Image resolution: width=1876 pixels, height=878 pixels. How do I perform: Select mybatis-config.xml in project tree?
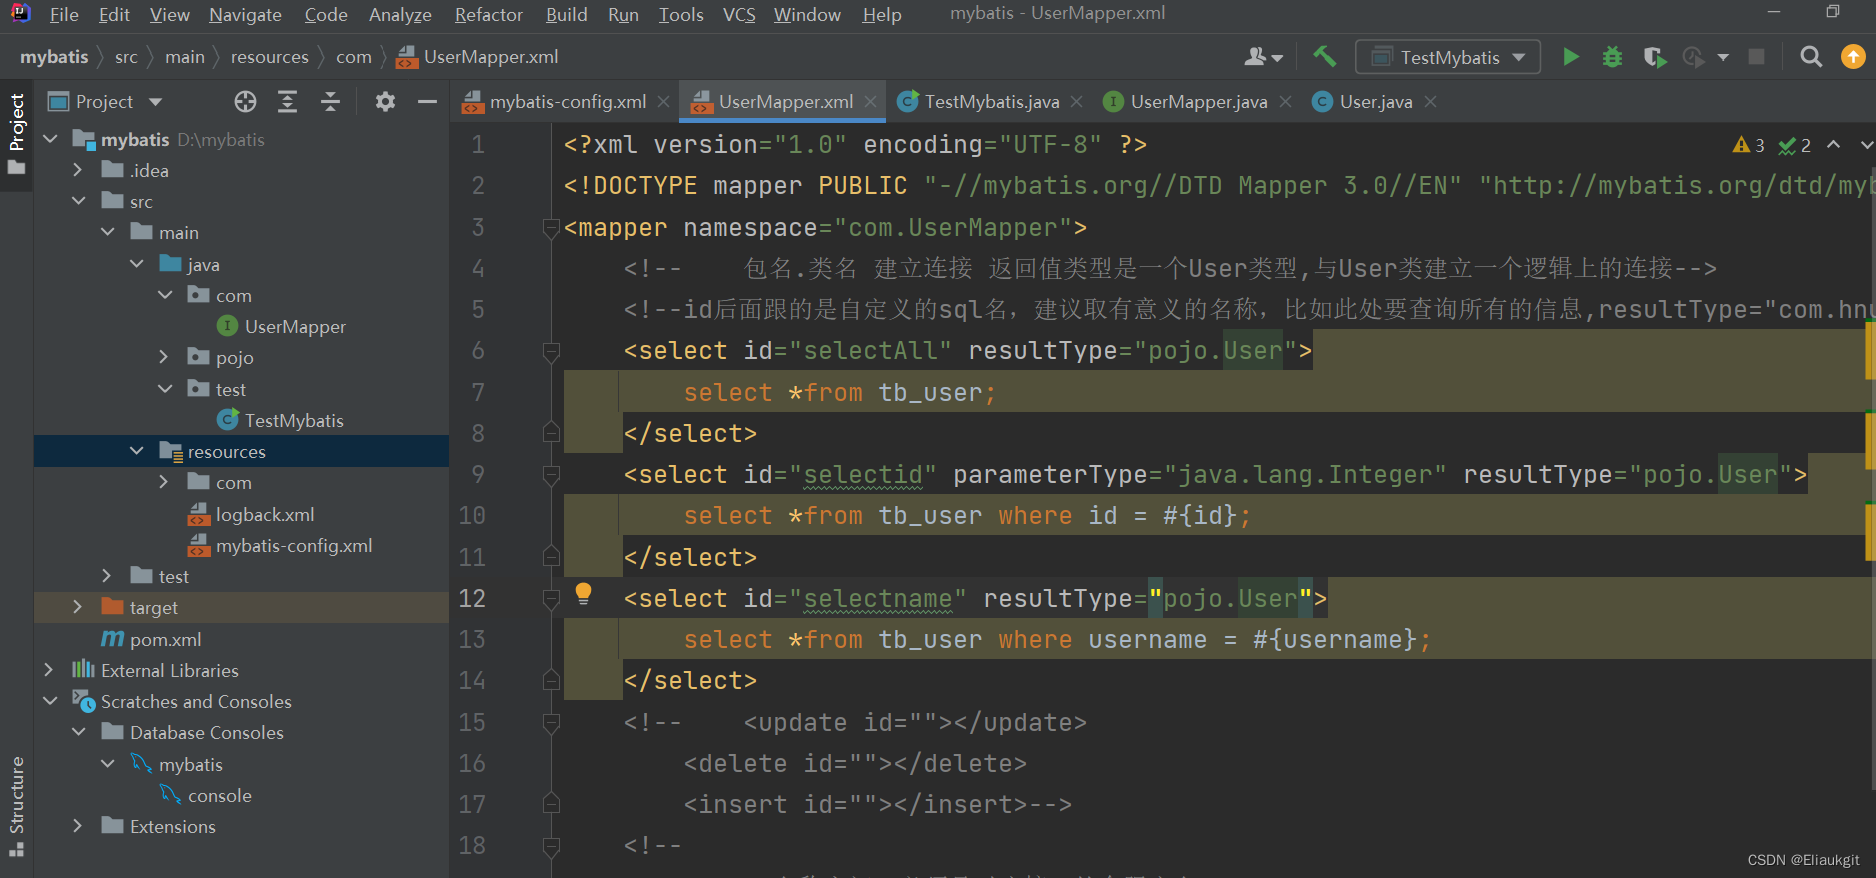(294, 545)
